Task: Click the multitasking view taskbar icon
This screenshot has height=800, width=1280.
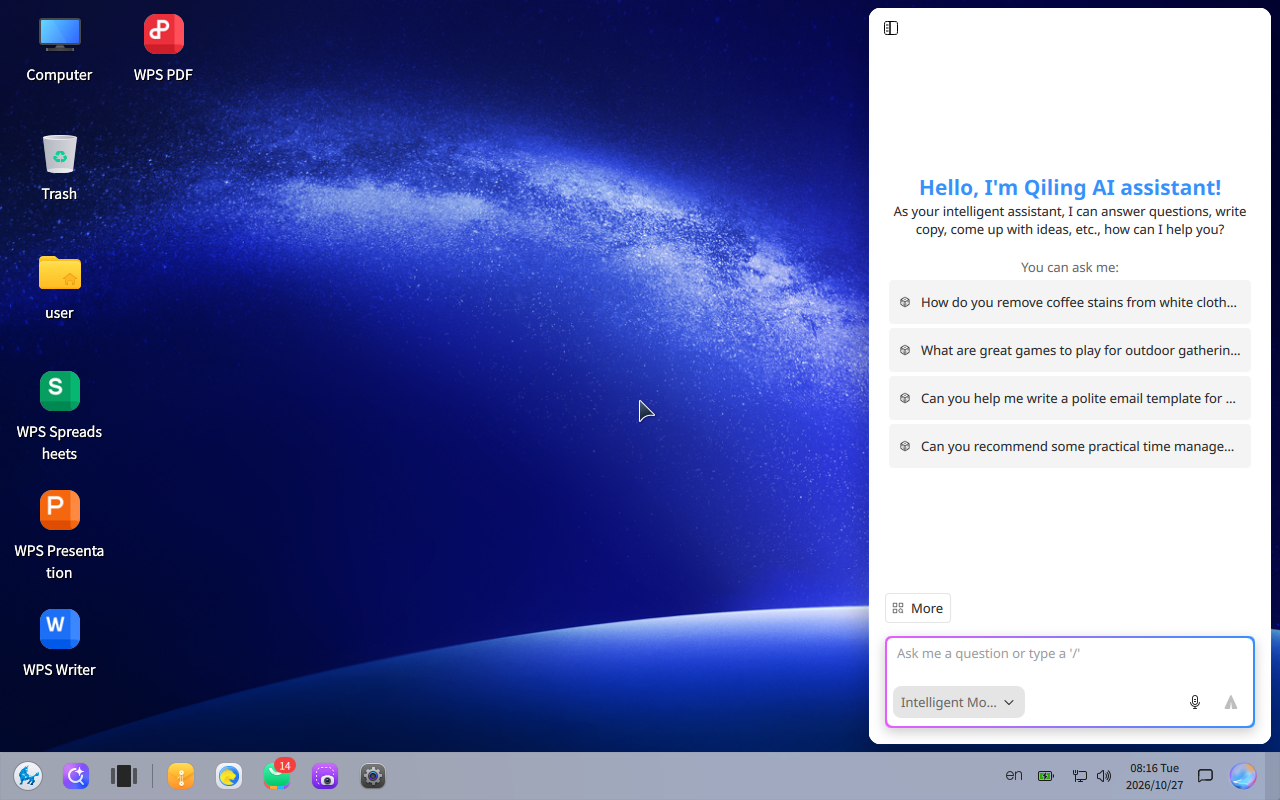Action: click(x=124, y=776)
